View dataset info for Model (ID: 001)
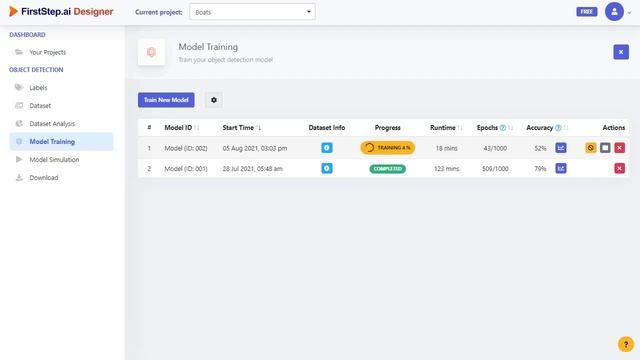This screenshot has width=640, height=360. 327,168
